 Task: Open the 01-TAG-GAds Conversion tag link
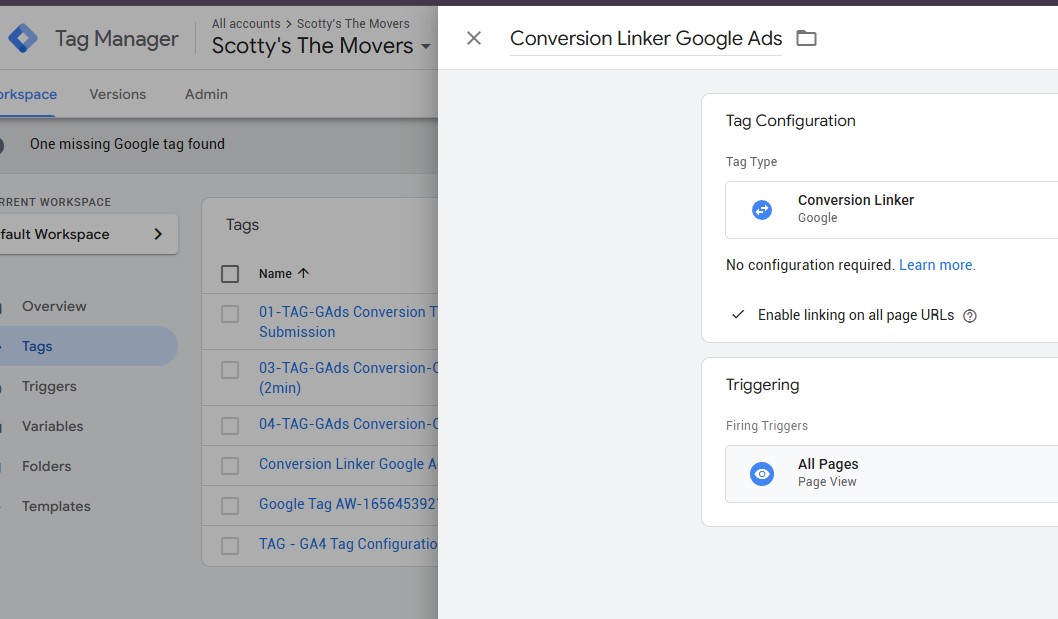tap(348, 322)
